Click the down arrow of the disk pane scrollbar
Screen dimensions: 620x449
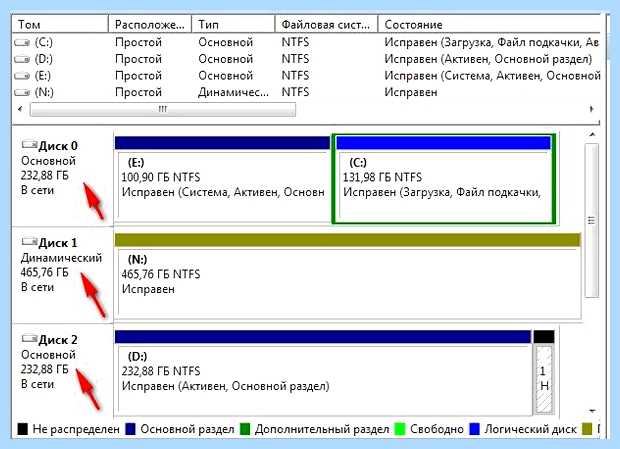point(592,411)
